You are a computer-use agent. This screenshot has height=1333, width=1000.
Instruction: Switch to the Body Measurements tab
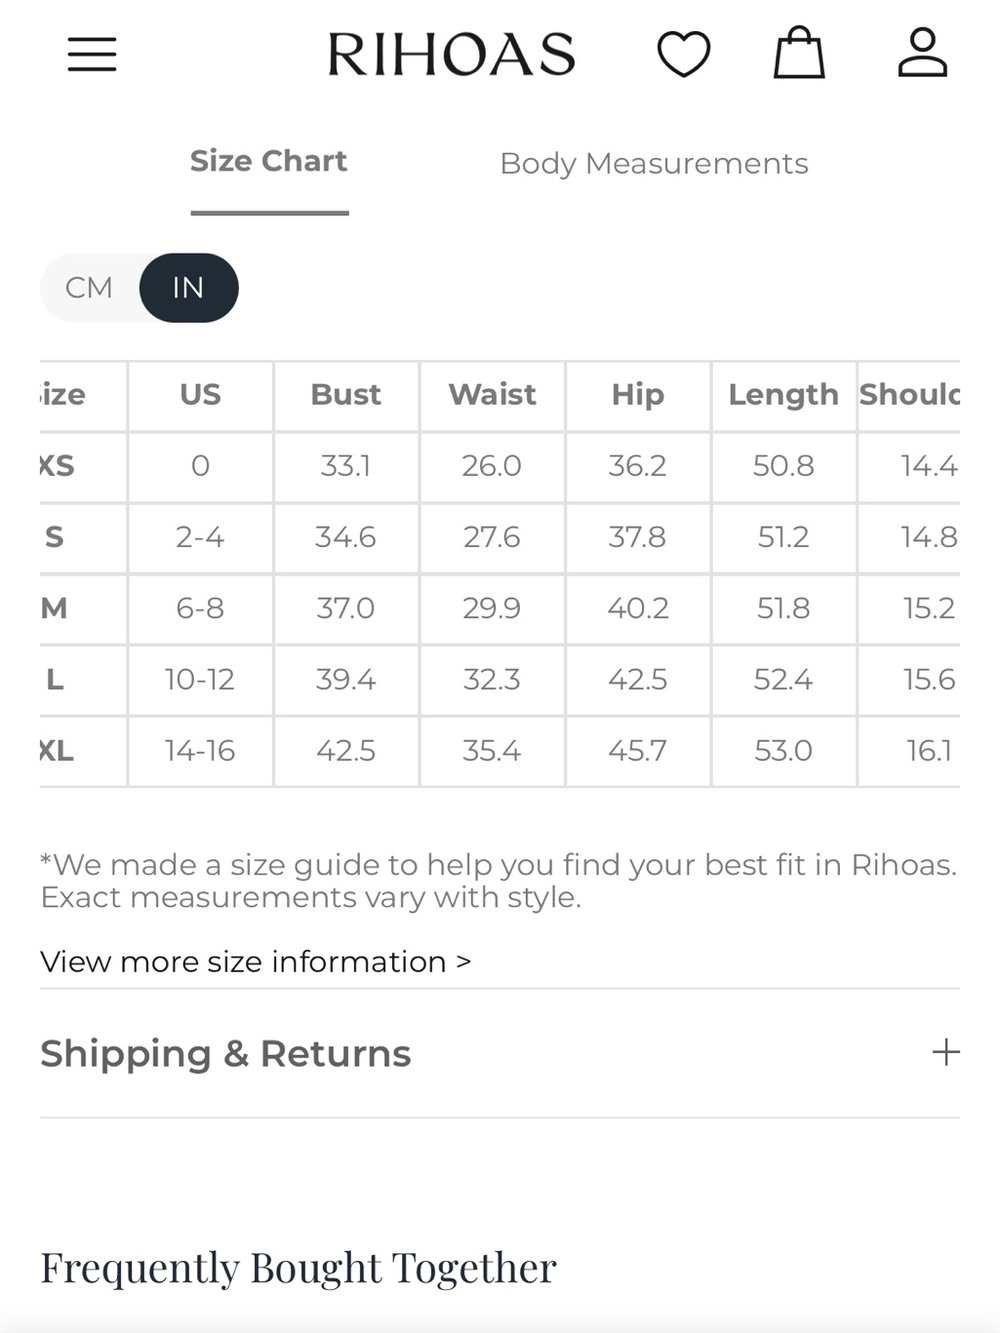pos(654,164)
